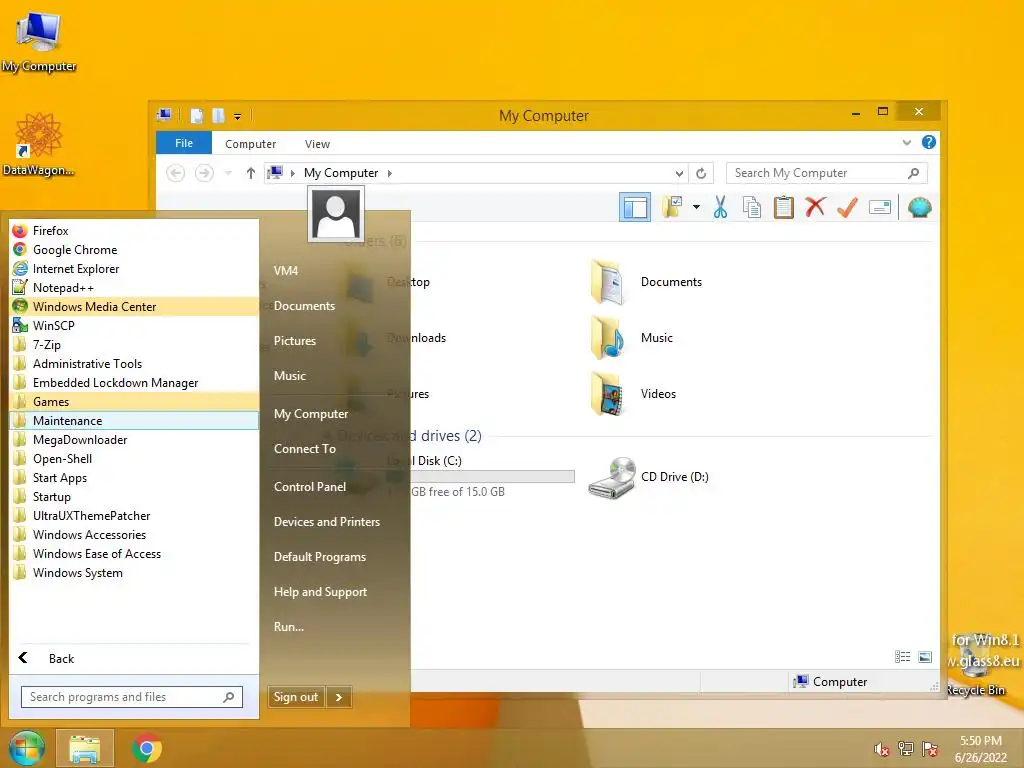Click the Paste clipboard icon
The width and height of the screenshot is (1024, 768).
click(783, 208)
